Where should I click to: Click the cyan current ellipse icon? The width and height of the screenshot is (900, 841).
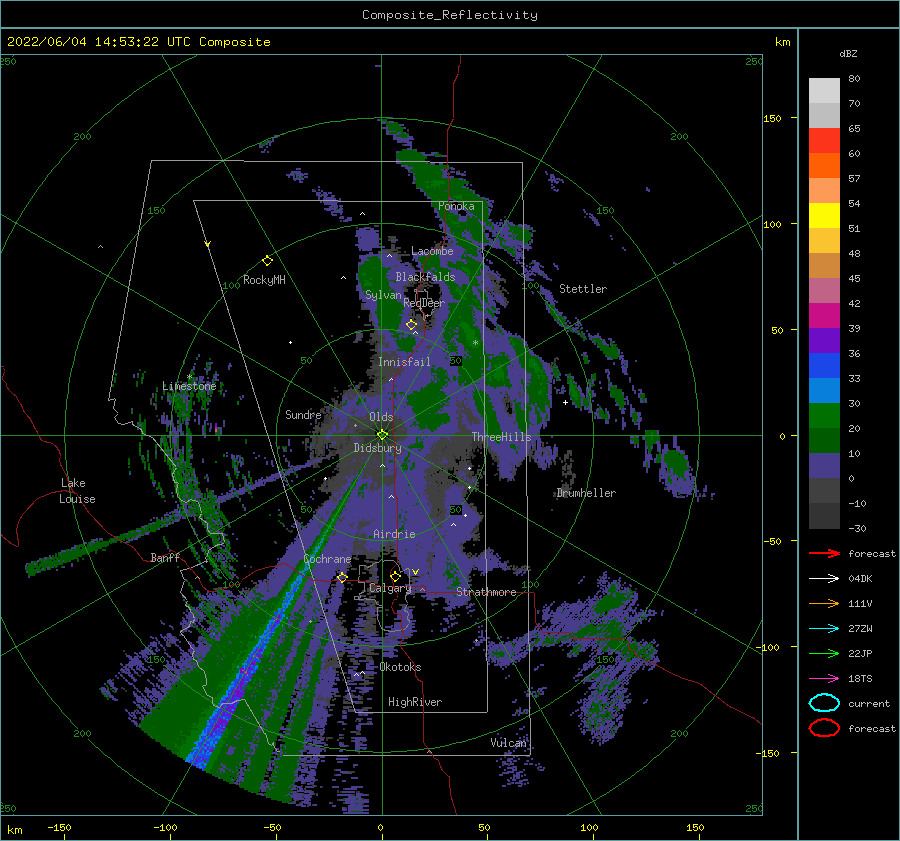(824, 703)
